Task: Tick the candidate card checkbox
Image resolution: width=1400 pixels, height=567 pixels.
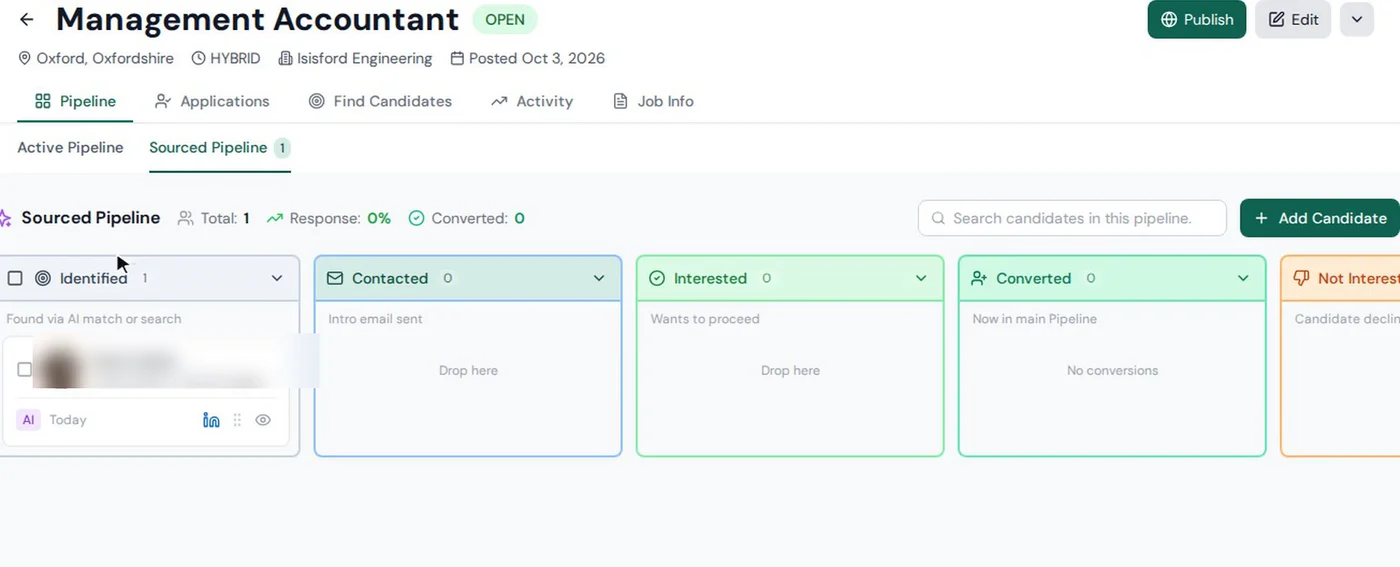Action: pos(25,369)
